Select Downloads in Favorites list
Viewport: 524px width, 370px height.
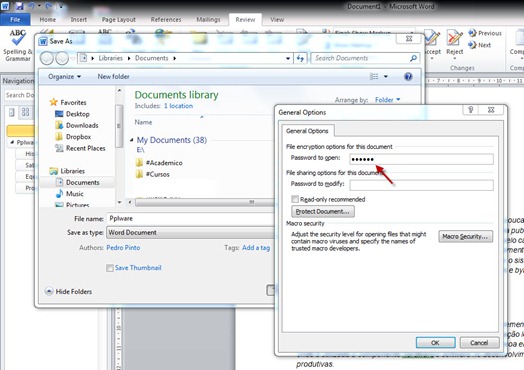click(x=82, y=125)
